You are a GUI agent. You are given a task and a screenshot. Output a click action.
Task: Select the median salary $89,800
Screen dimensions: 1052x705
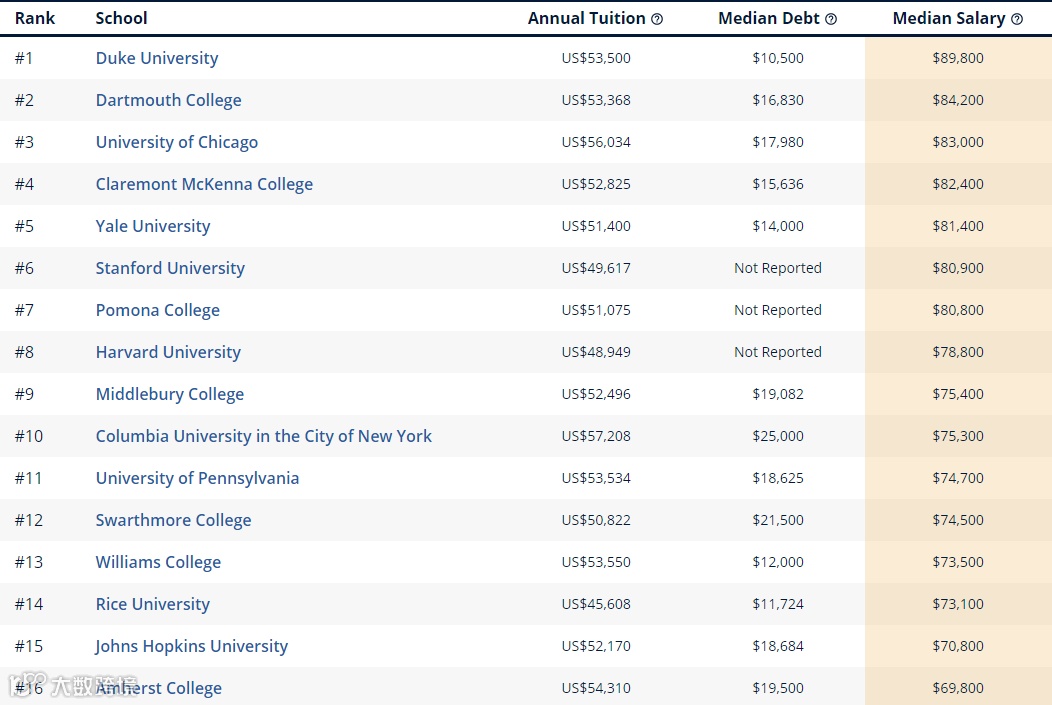pos(958,58)
